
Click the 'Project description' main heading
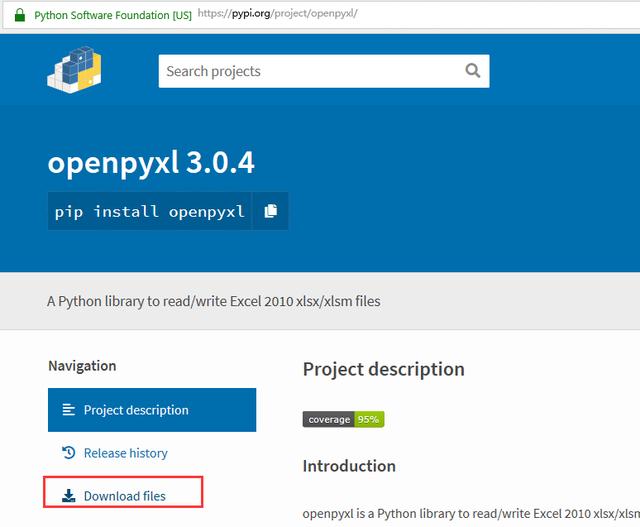point(384,369)
